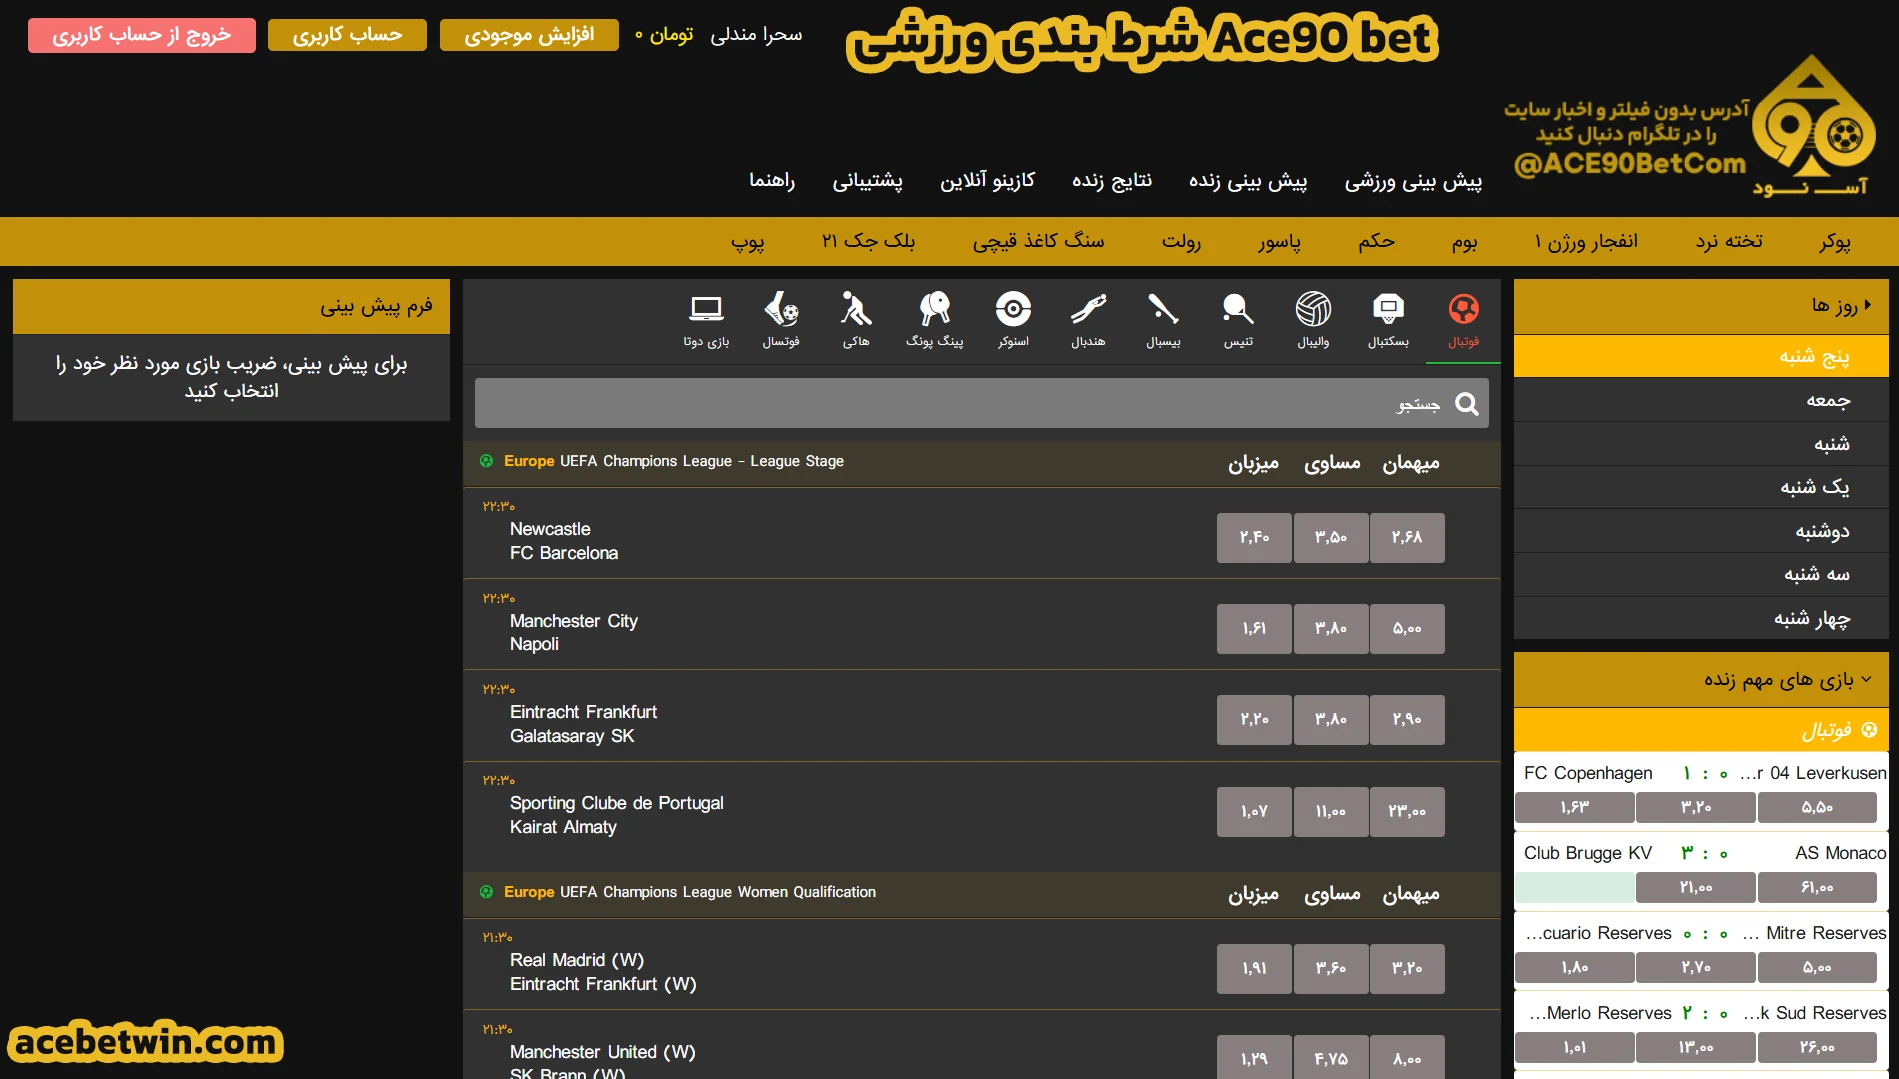Image resolution: width=1899 pixels, height=1079 pixels.
Task: Open the 'کازینو آنلاین' menu item
Action: coord(987,181)
